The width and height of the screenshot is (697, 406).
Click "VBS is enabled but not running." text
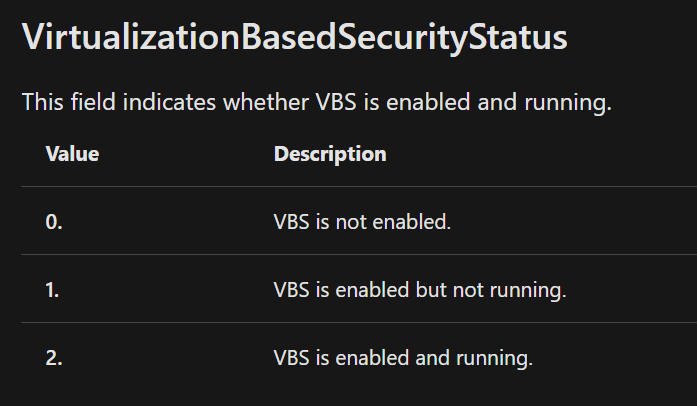[x=420, y=290]
